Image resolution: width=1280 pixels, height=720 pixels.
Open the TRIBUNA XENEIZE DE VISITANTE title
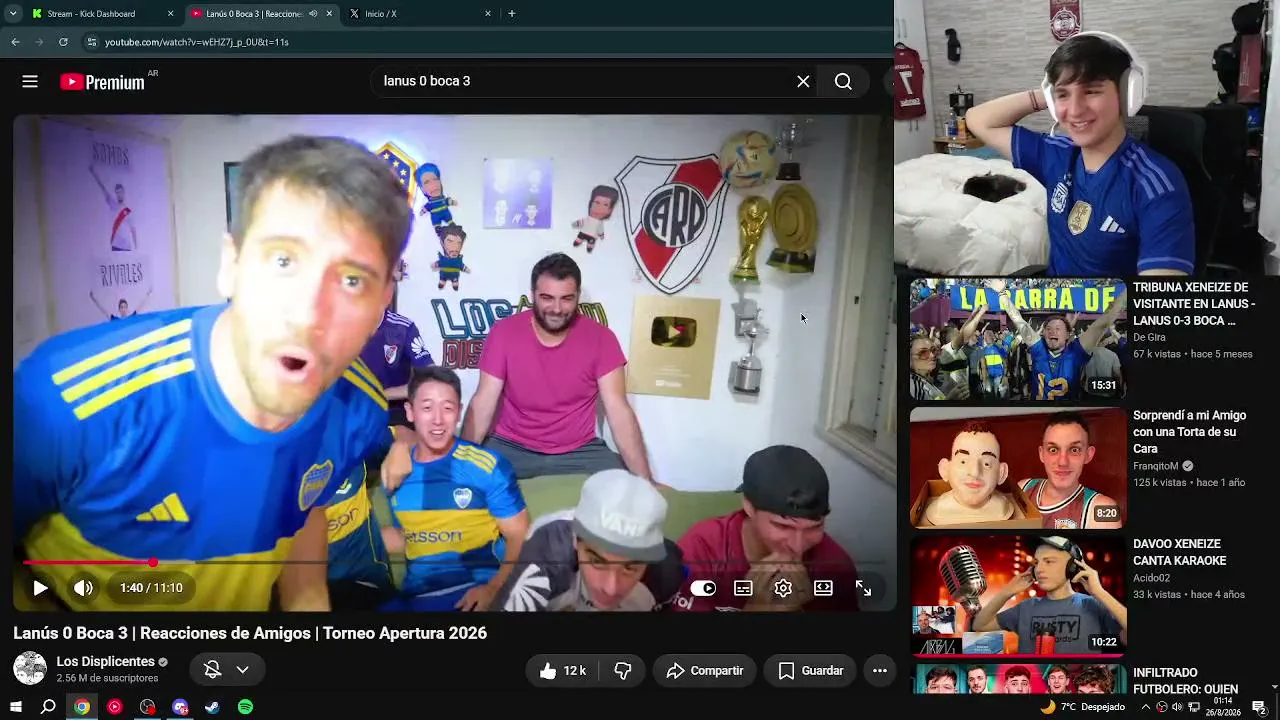[1194, 304]
